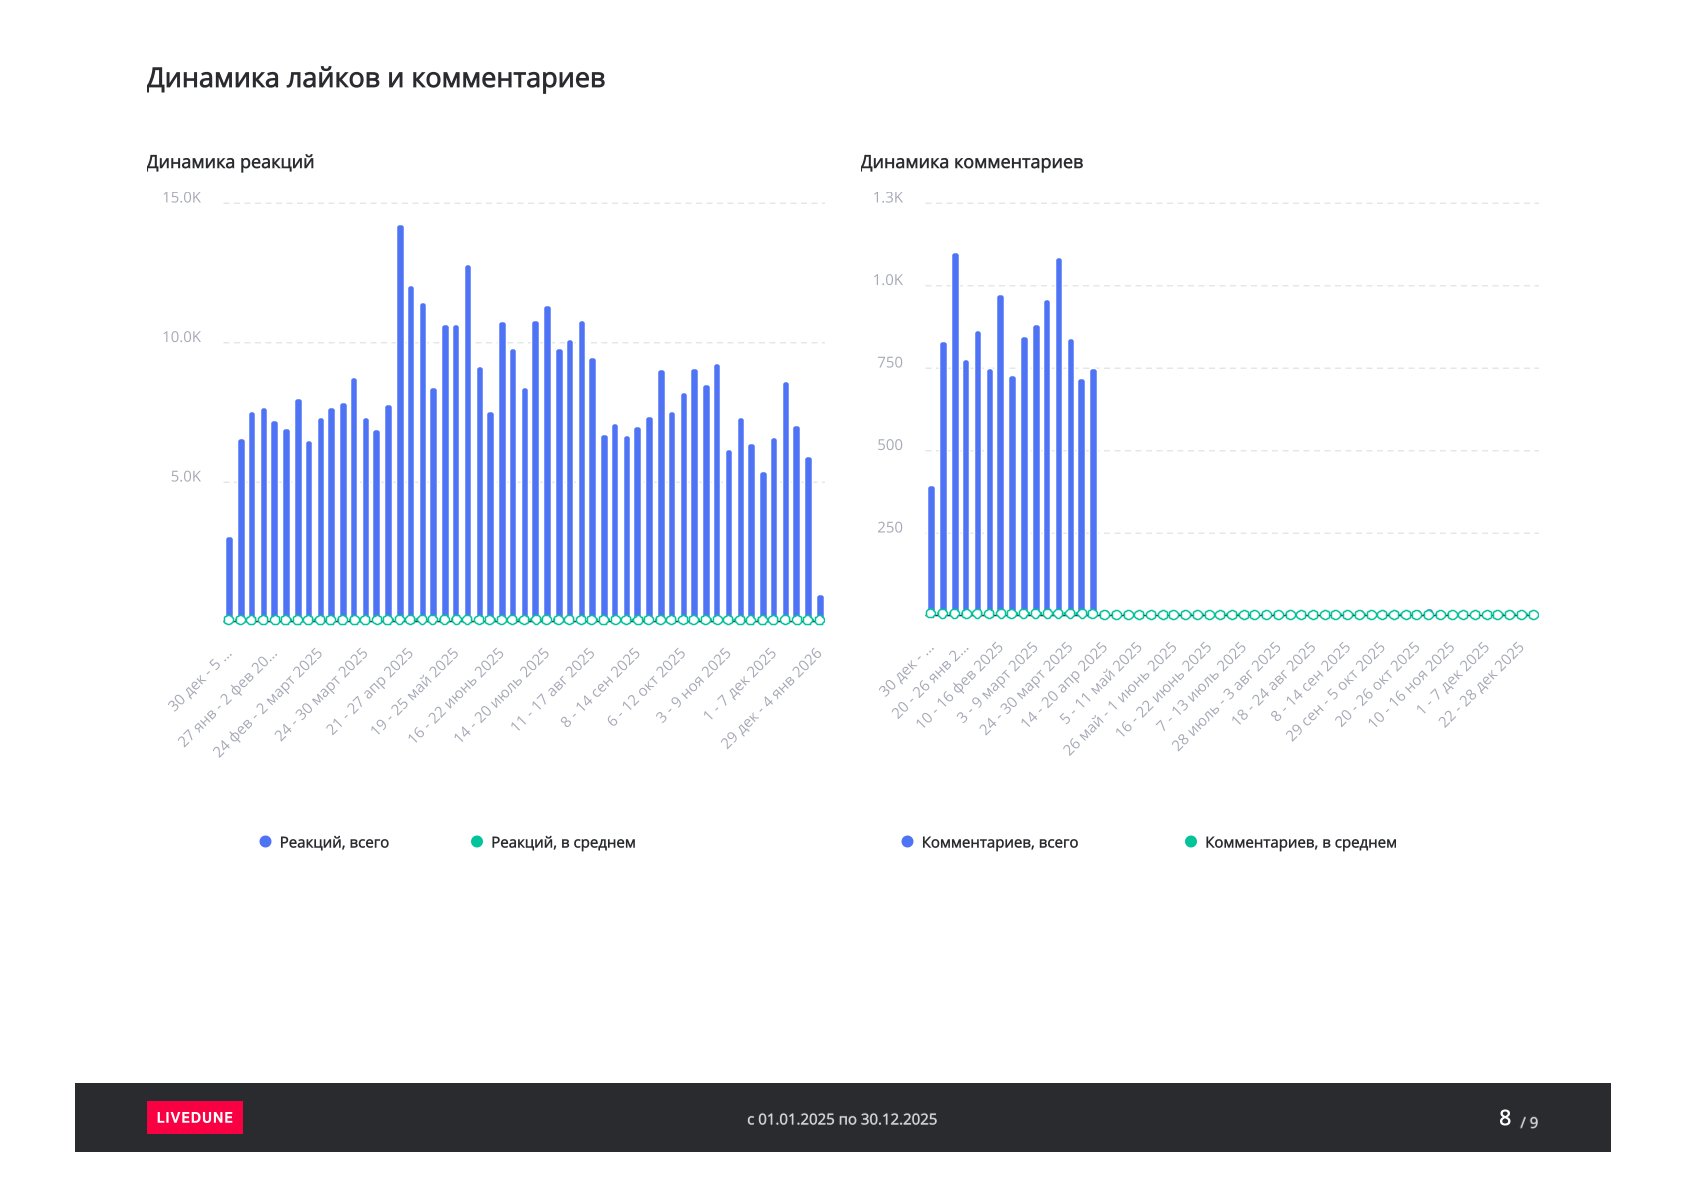
Task: Click the "Динамика комментариев" chart title
Action: point(971,162)
